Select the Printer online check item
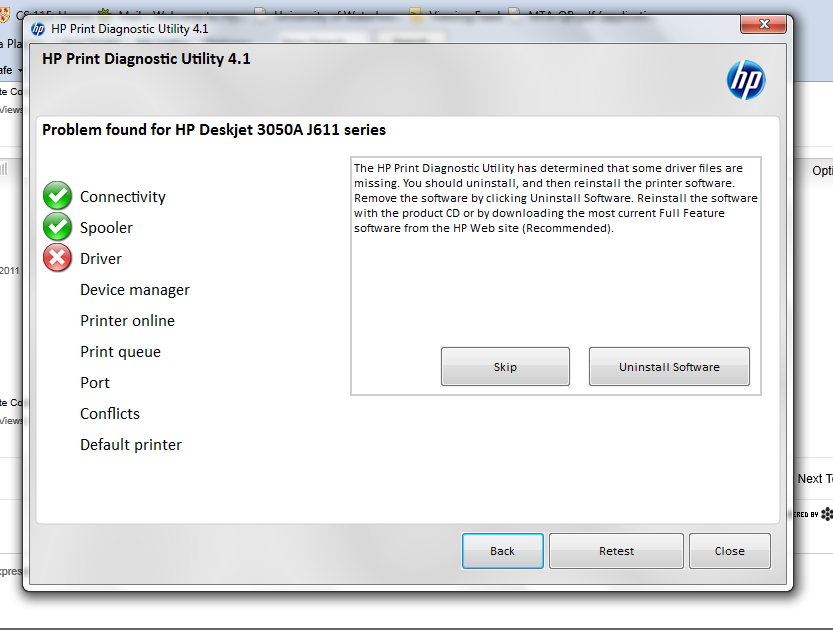The width and height of the screenshot is (833, 633). click(x=127, y=320)
